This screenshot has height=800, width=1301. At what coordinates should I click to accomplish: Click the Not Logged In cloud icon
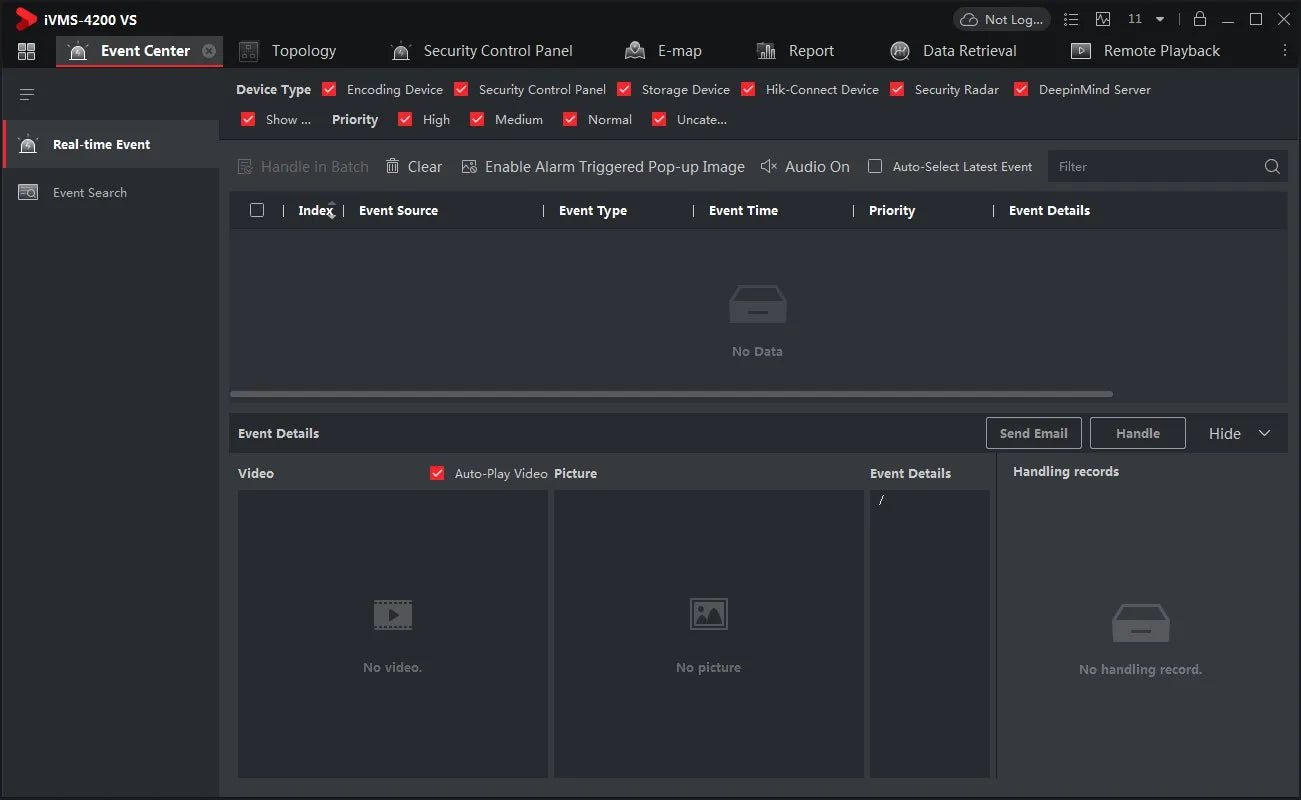tap(968, 19)
